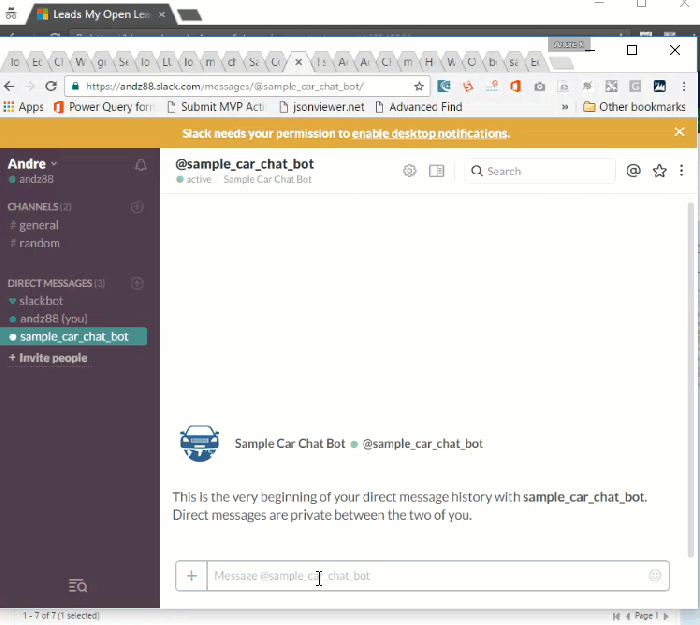
Task: Open starred items with star icon
Action: tap(659, 171)
